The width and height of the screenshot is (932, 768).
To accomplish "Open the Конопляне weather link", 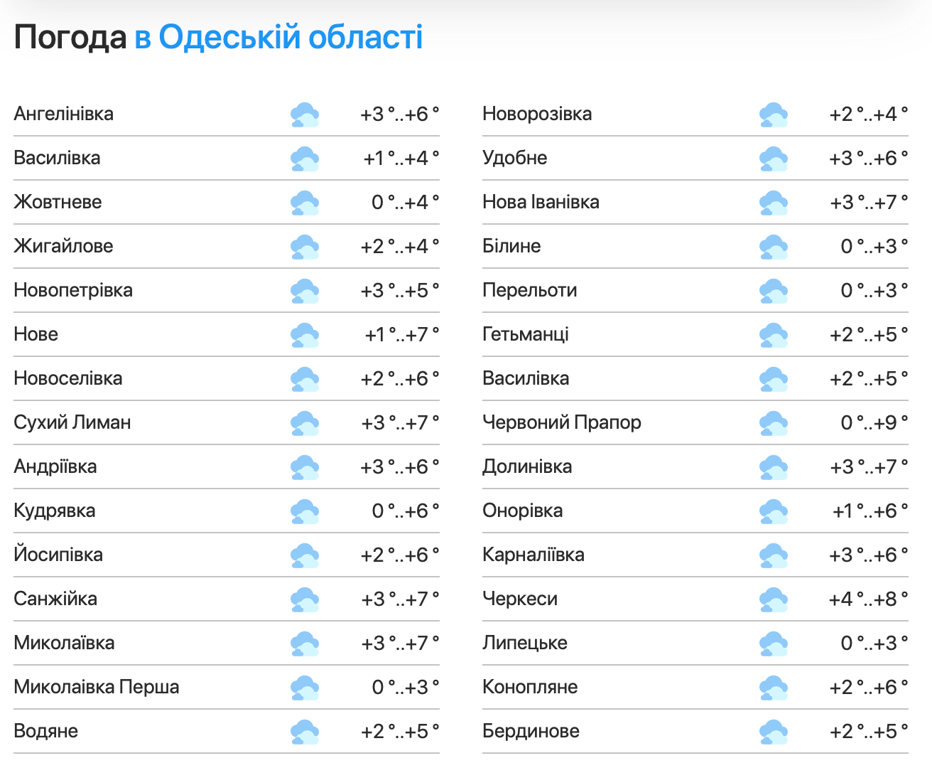I will [x=530, y=688].
